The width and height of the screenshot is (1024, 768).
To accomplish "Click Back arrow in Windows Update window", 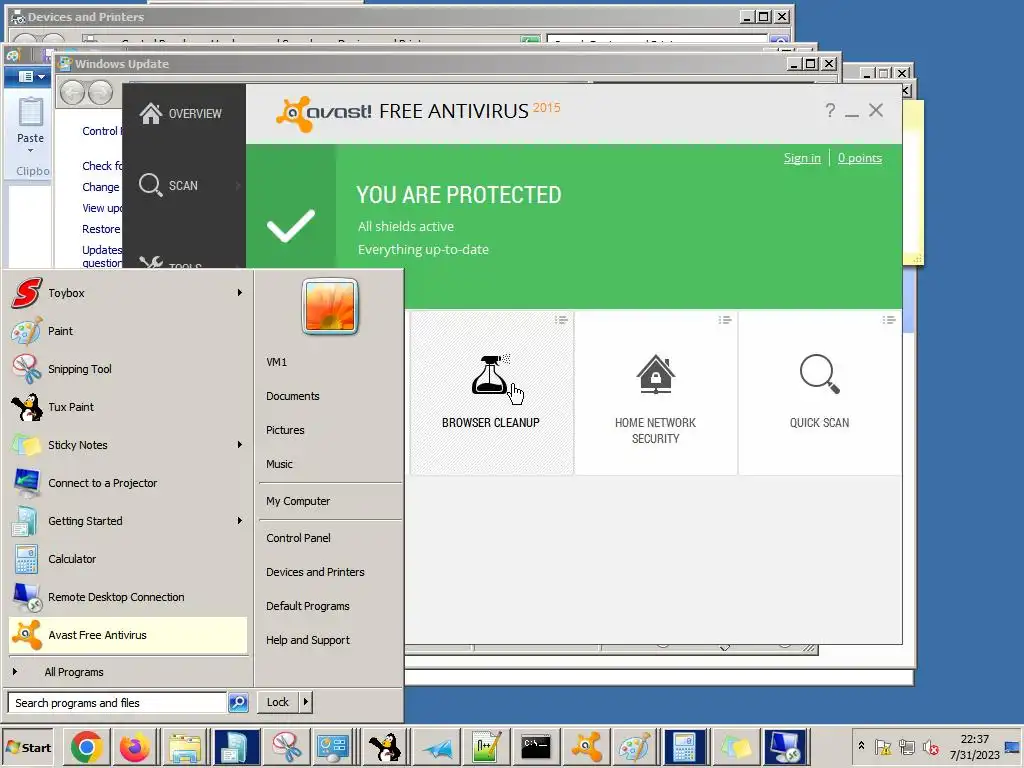I will [72, 93].
